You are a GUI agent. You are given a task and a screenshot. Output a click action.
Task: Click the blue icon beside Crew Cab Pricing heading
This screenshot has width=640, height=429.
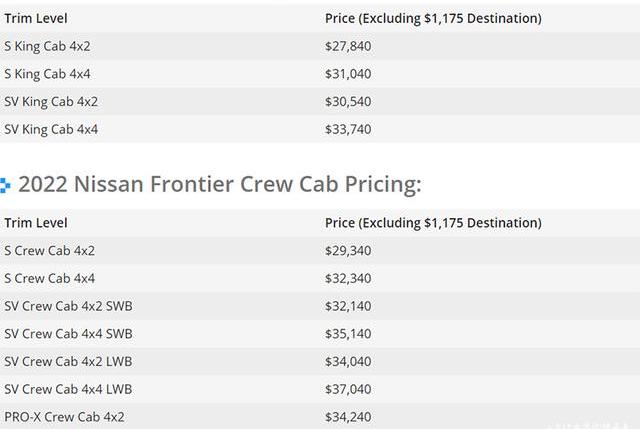point(5,185)
